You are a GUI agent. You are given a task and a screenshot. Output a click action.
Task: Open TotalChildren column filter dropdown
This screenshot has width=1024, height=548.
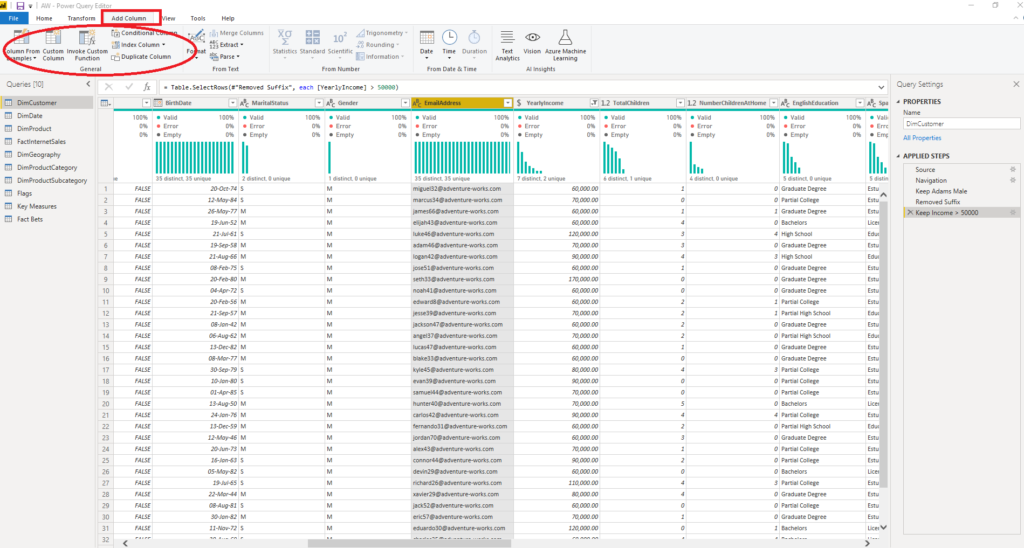click(x=680, y=103)
